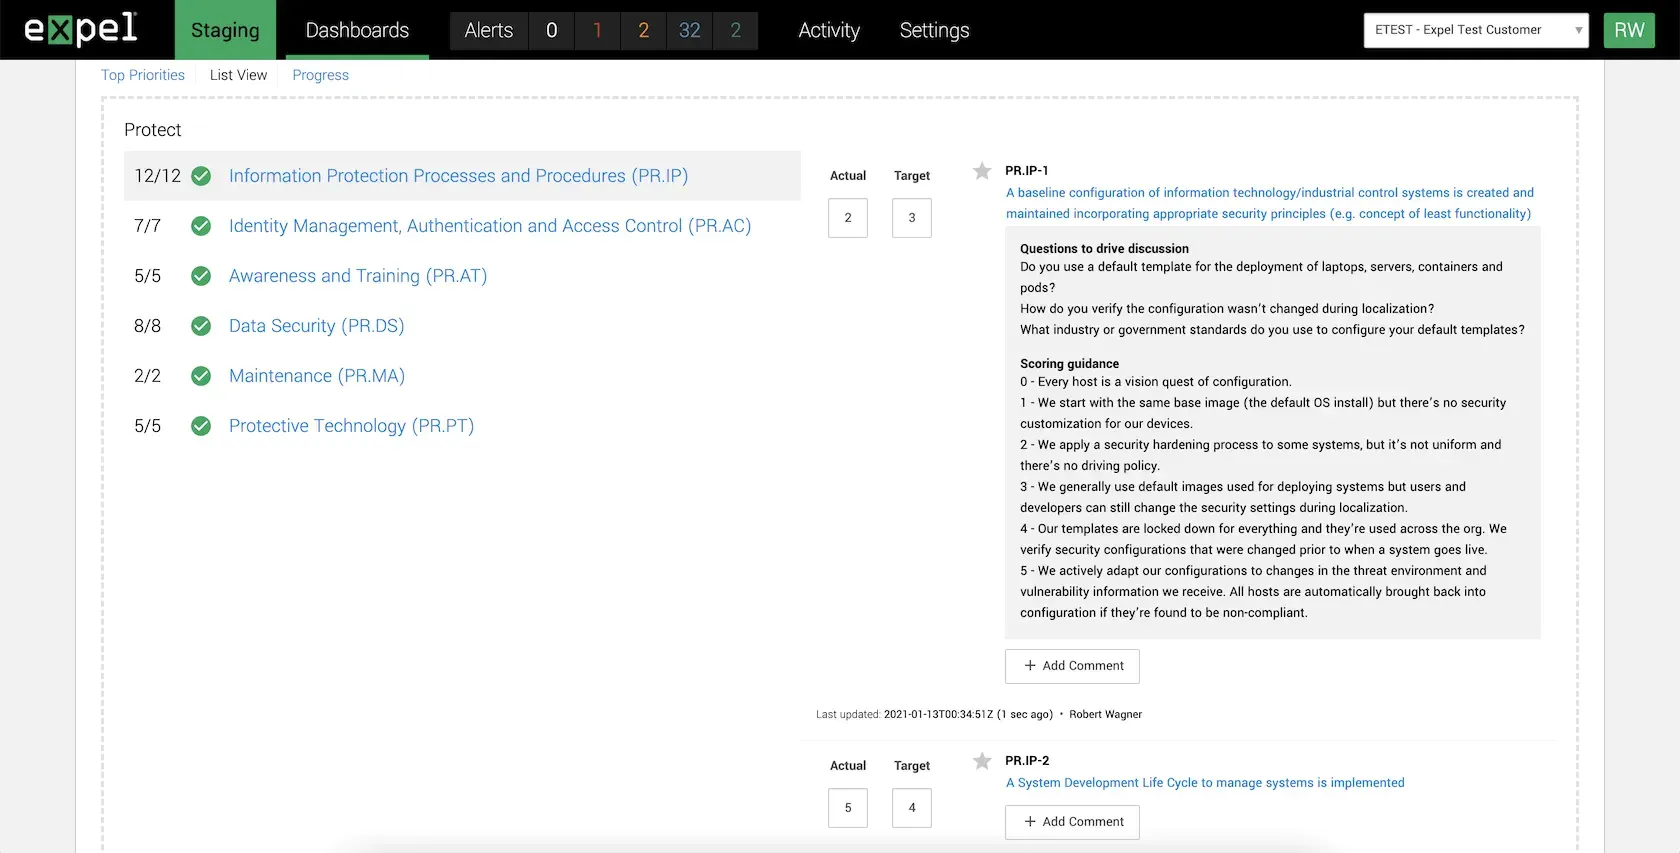Collapse PR.IP-1 baseline configuration description
Screen dimensions: 1680x853
[1268, 203]
